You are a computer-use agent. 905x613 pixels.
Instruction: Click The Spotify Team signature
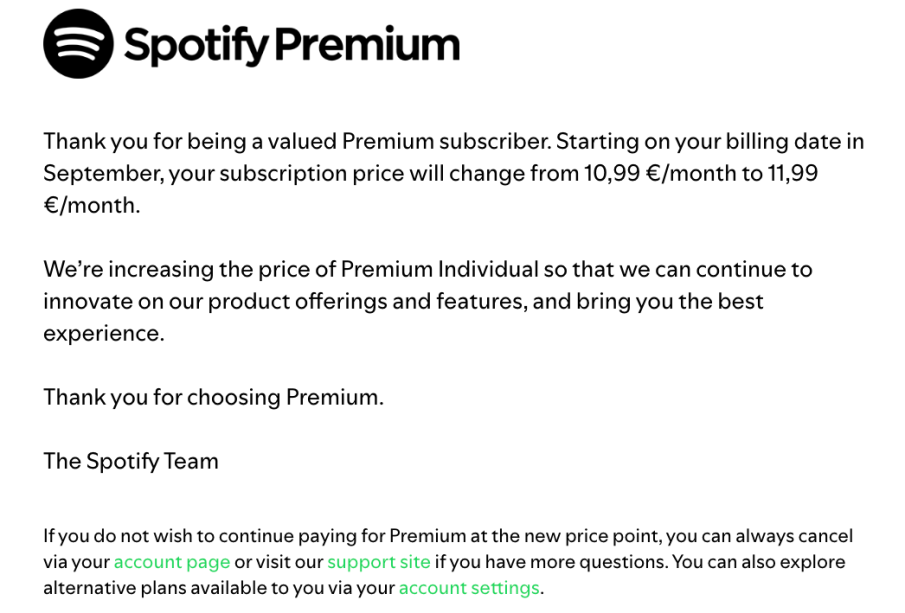point(130,461)
